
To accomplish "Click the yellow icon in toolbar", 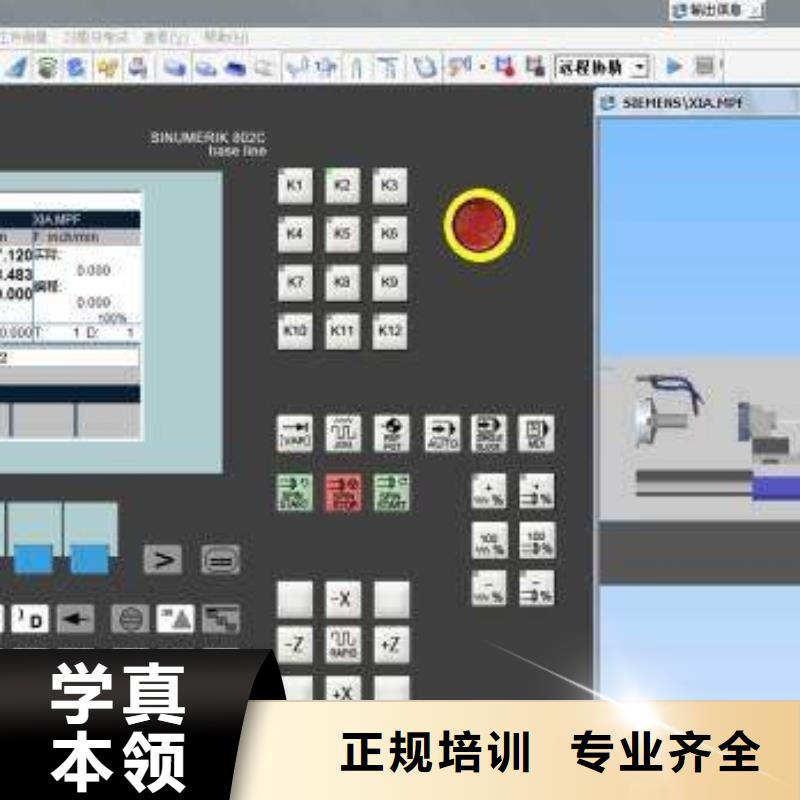I will (108, 67).
